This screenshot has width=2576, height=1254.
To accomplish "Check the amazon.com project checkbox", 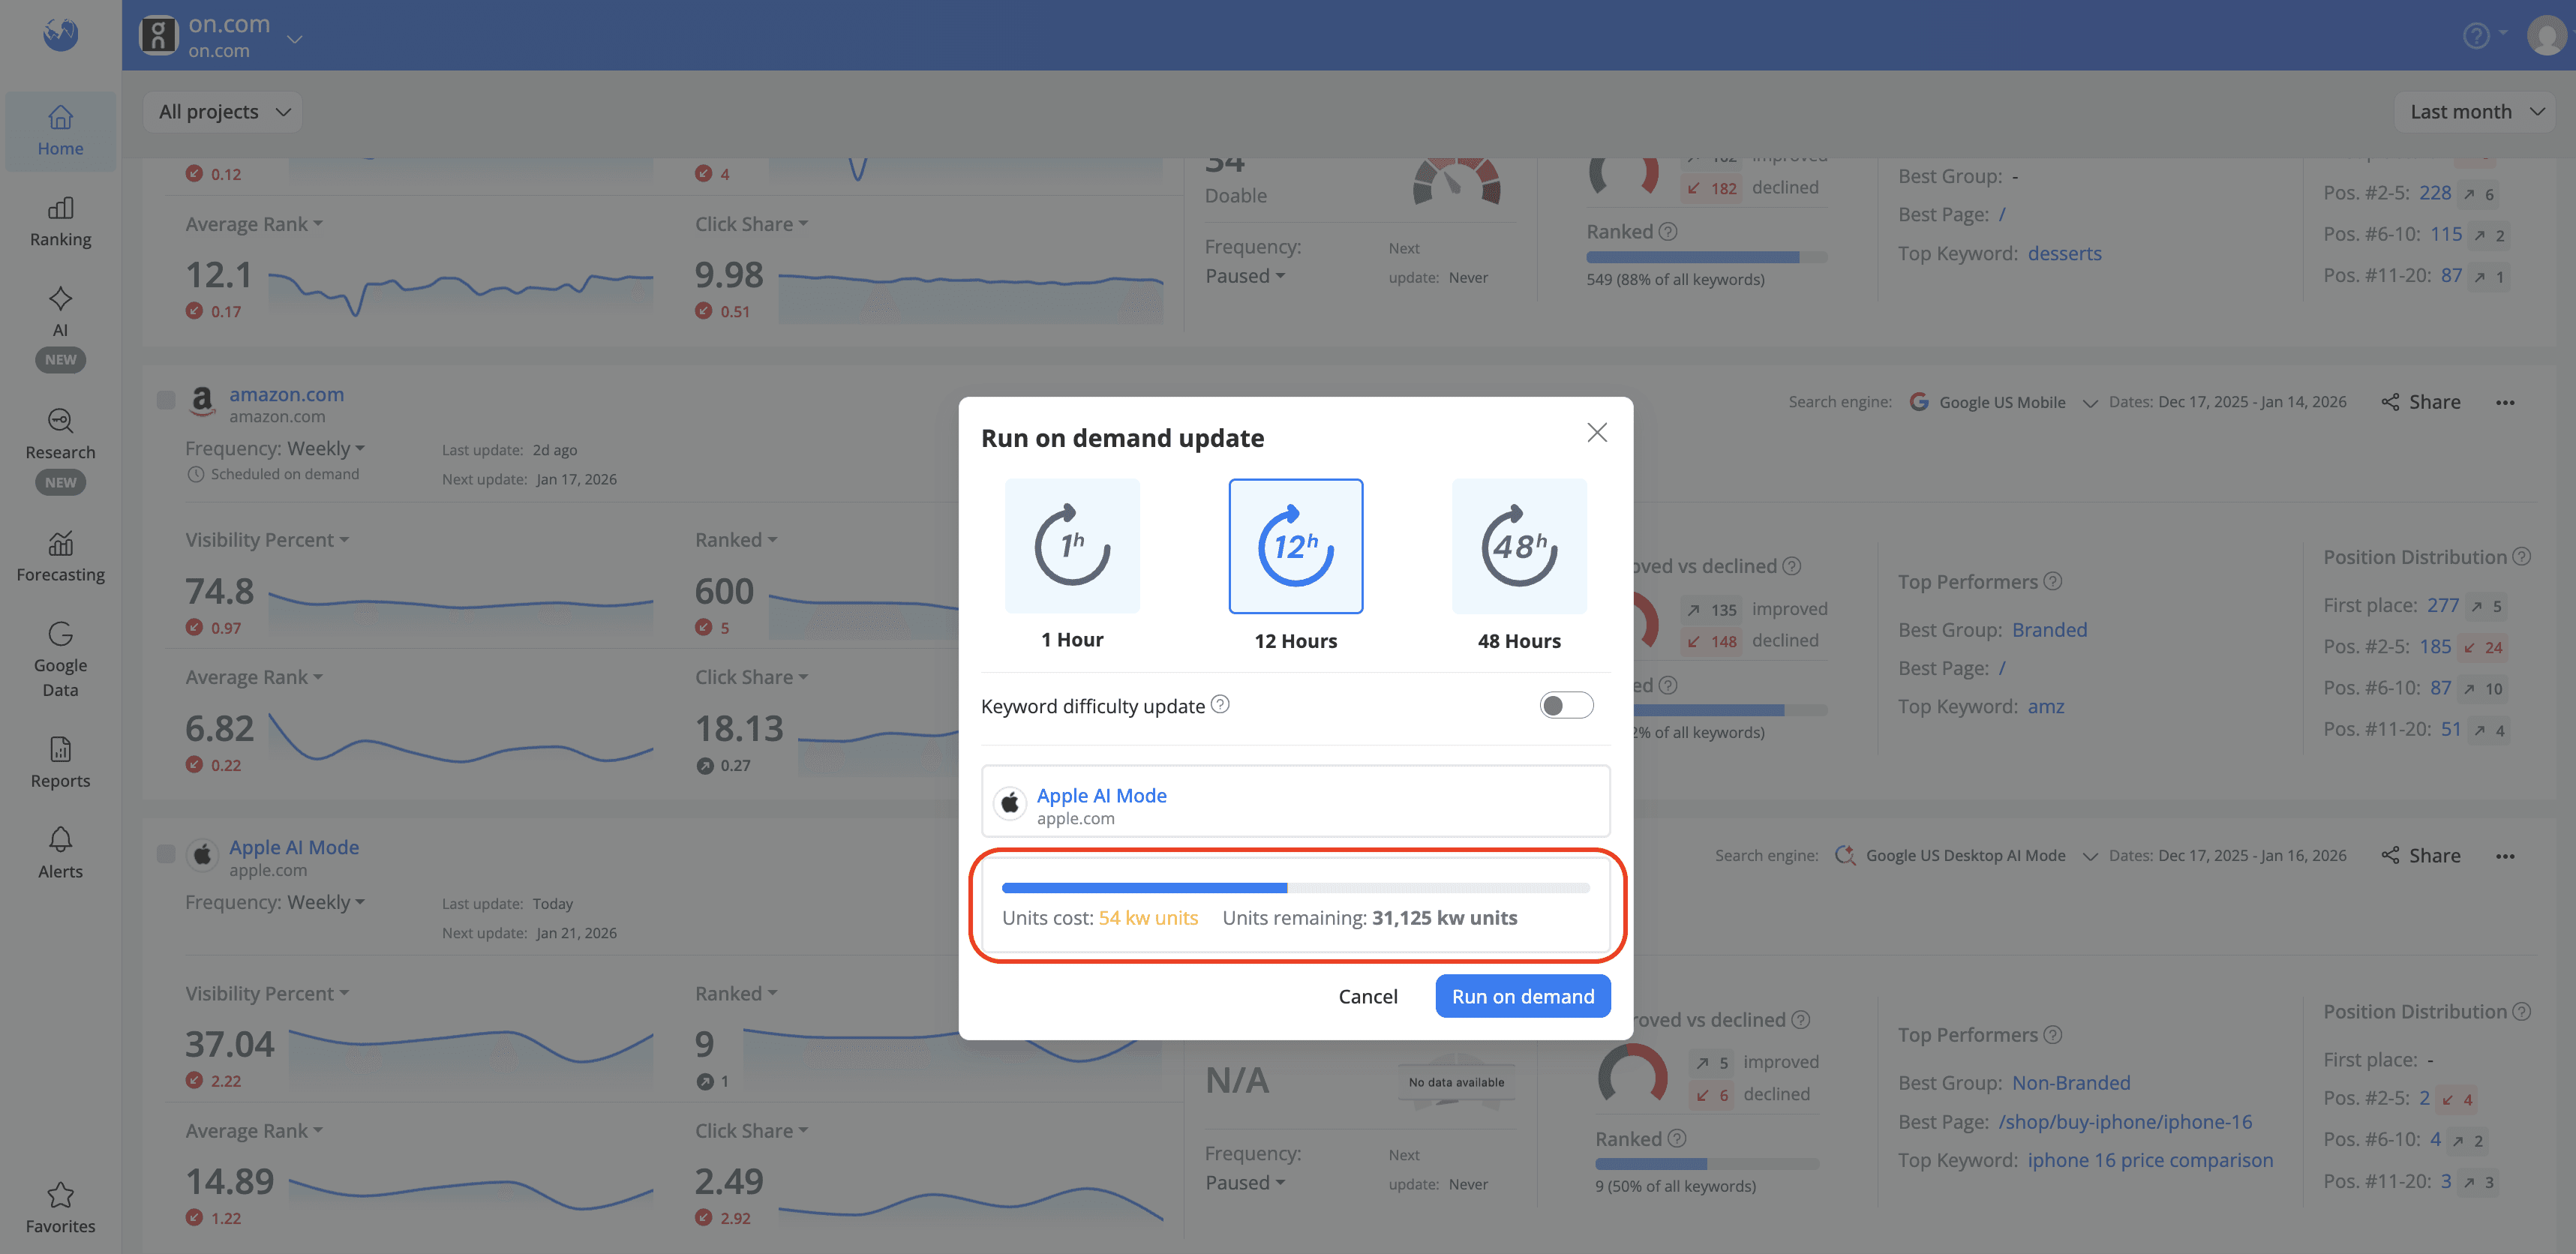I will [166, 400].
